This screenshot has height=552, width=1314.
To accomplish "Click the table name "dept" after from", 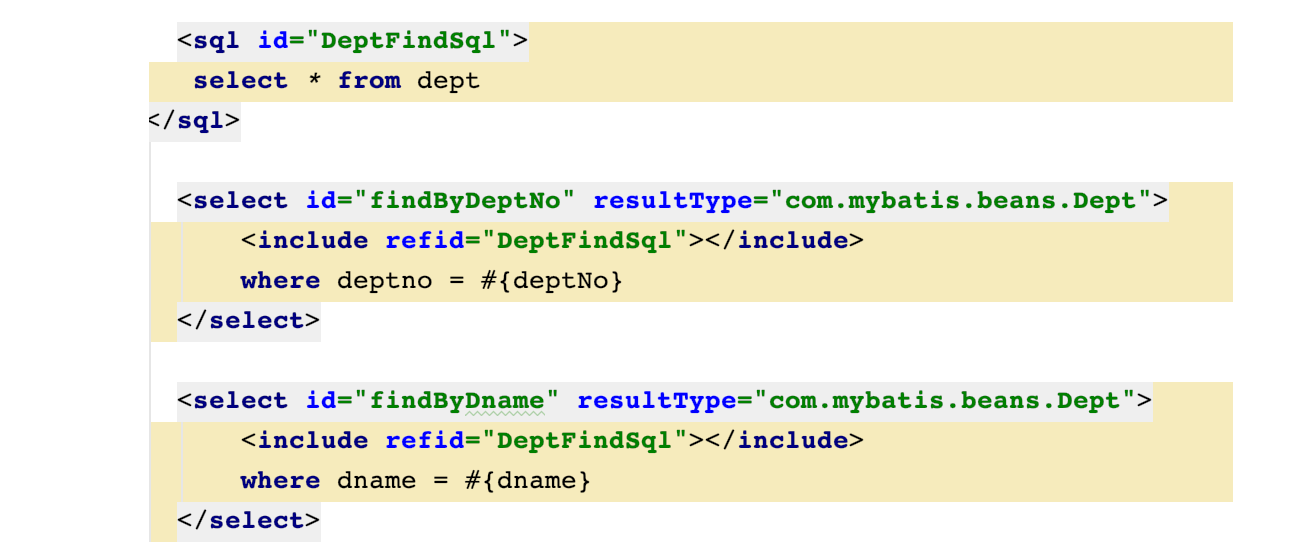I will [448, 81].
